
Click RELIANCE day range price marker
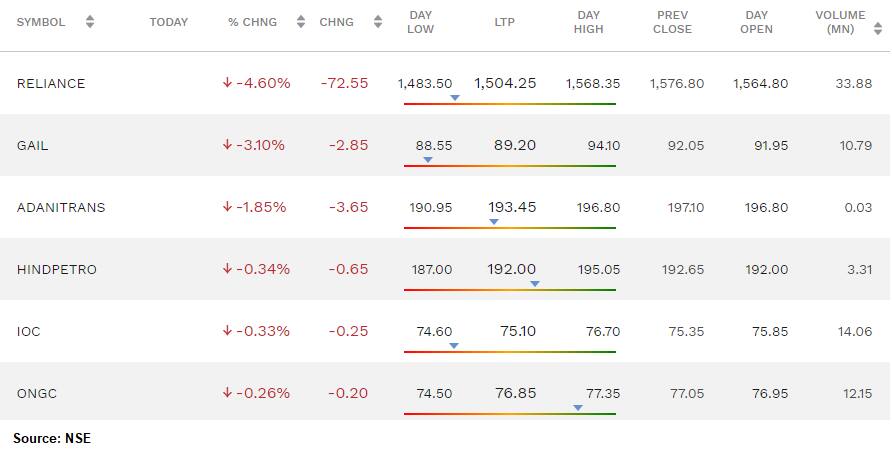click(455, 98)
